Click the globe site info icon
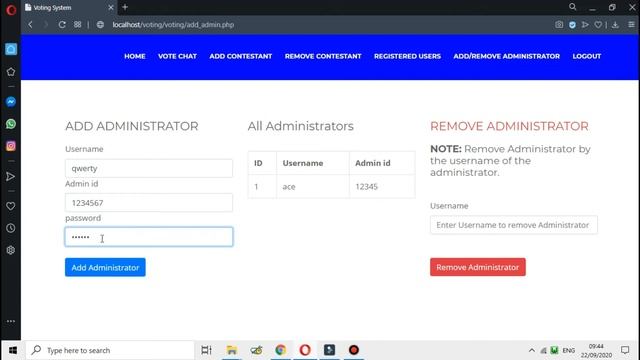 [100, 24]
